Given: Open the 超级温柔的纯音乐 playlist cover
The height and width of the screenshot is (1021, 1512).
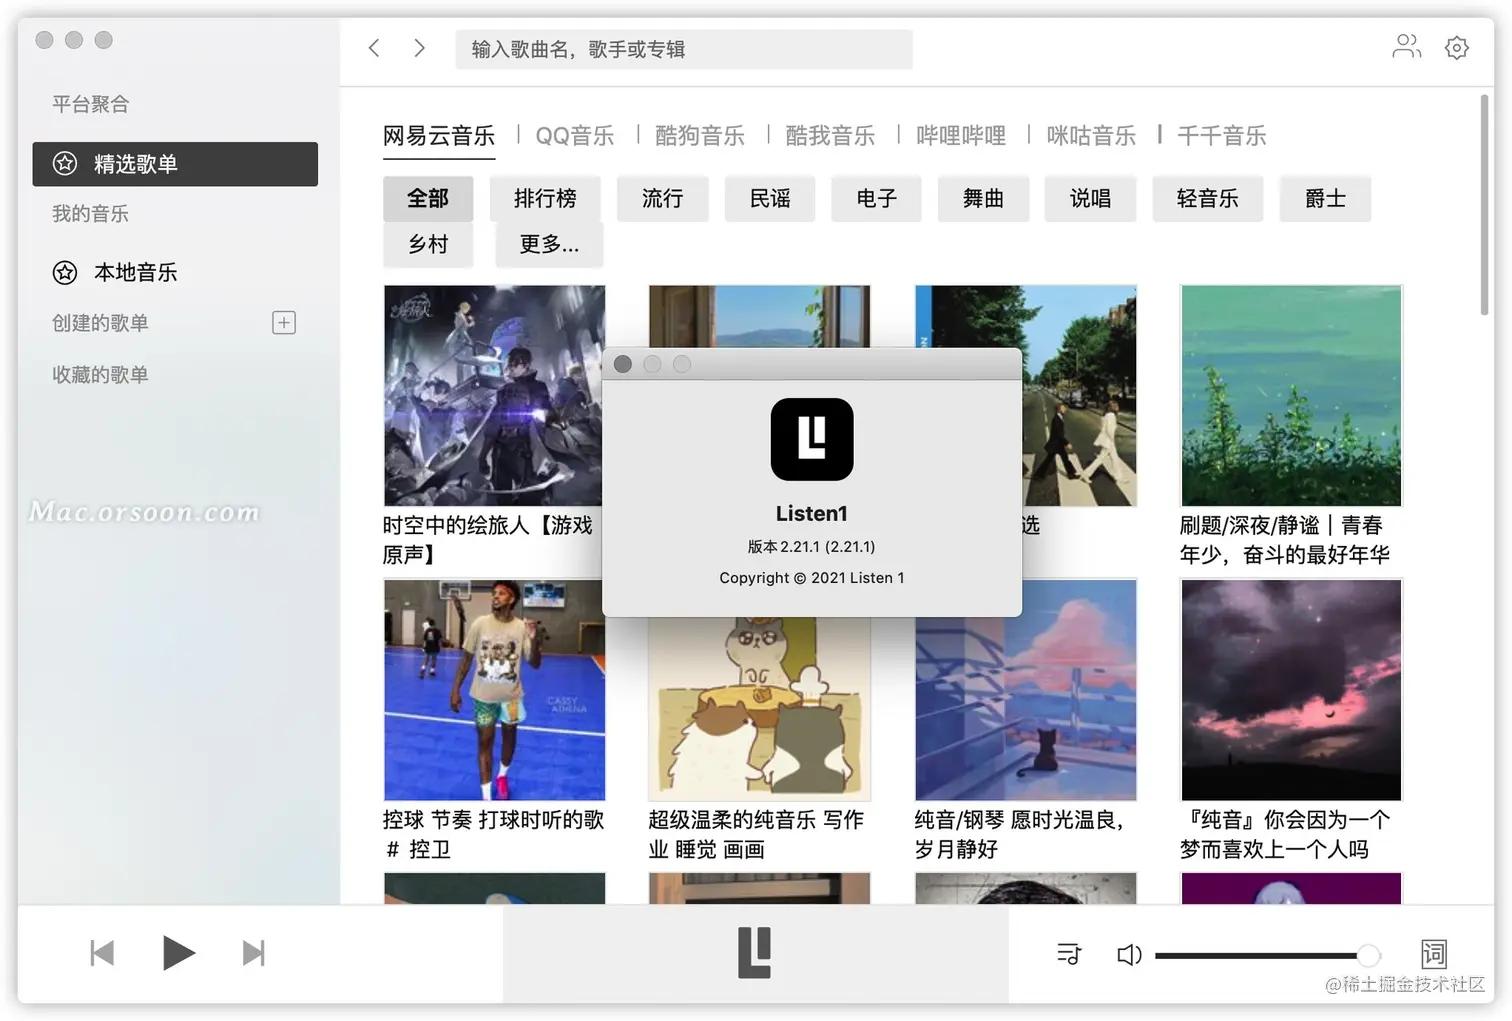Looking at the screenshot, I should (x=759, y=709).
